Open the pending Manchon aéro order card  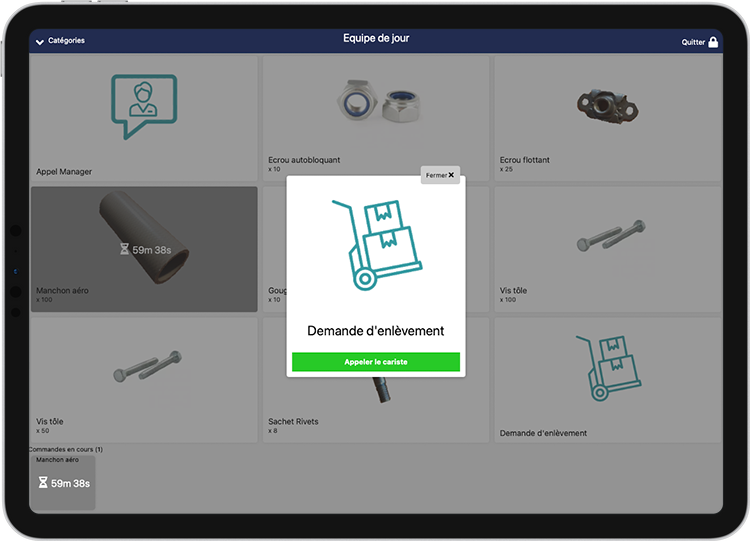(x=63, y=482)
